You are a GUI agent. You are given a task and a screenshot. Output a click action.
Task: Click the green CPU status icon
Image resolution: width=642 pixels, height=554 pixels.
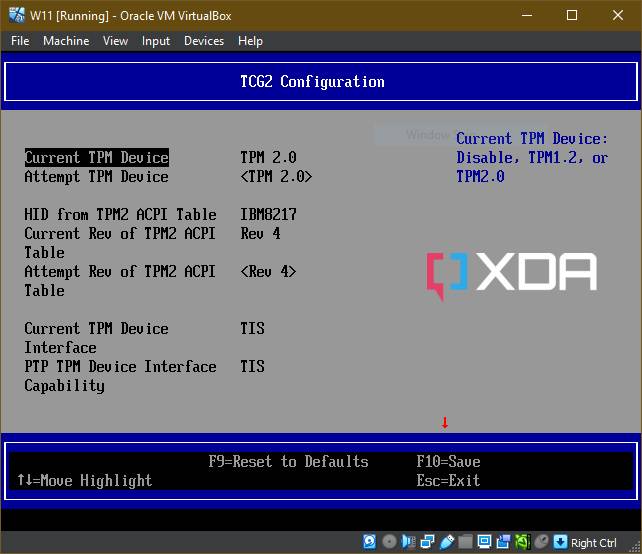pos(523,542)
